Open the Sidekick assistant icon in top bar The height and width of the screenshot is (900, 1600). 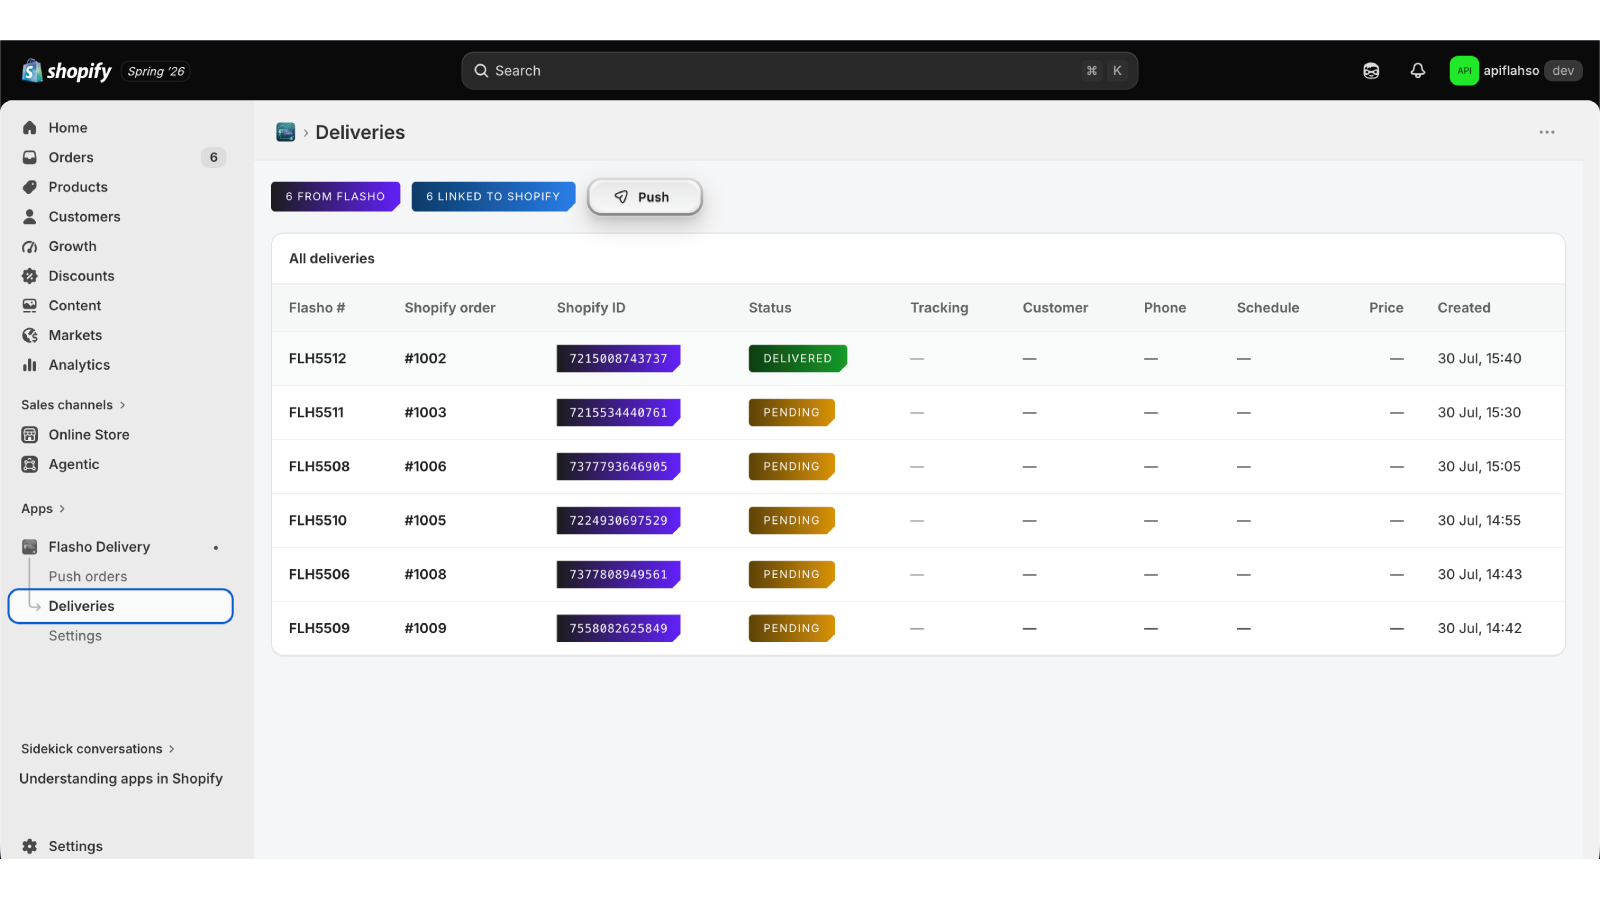click(1371, 71)
